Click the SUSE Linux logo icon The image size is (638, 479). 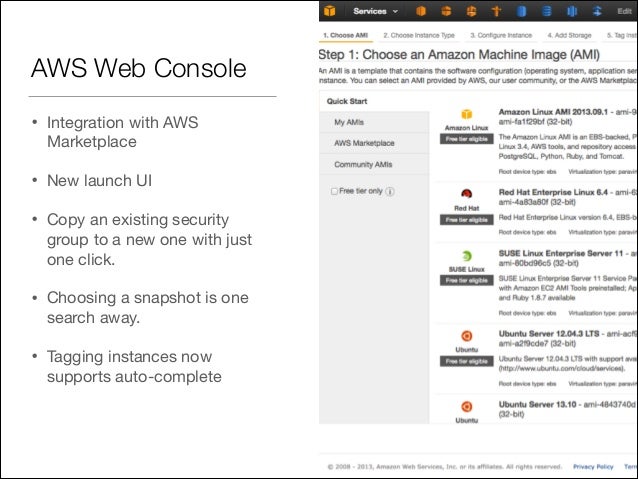[x=466, y=256]
